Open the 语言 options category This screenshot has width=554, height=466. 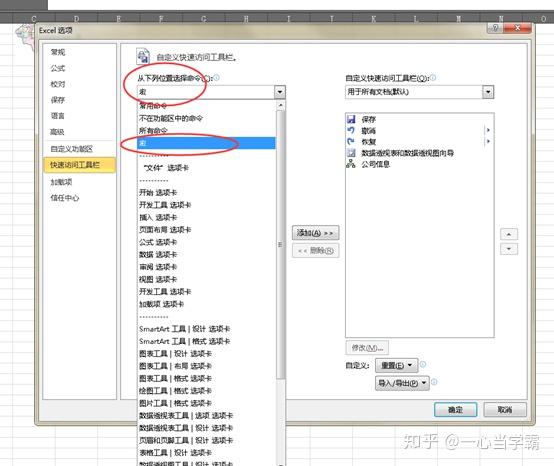(x=58, y=116)
